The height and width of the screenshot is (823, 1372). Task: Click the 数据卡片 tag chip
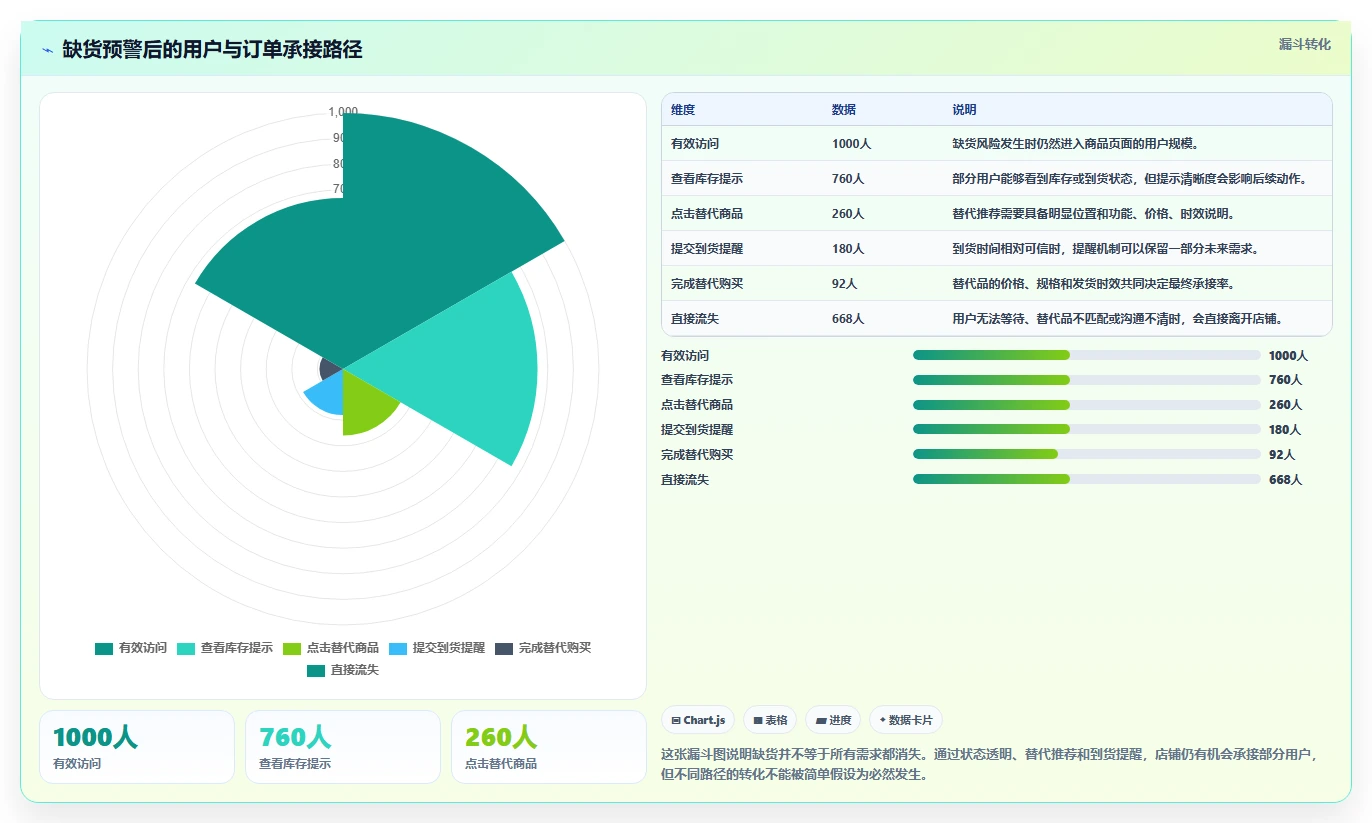point(905,720)
